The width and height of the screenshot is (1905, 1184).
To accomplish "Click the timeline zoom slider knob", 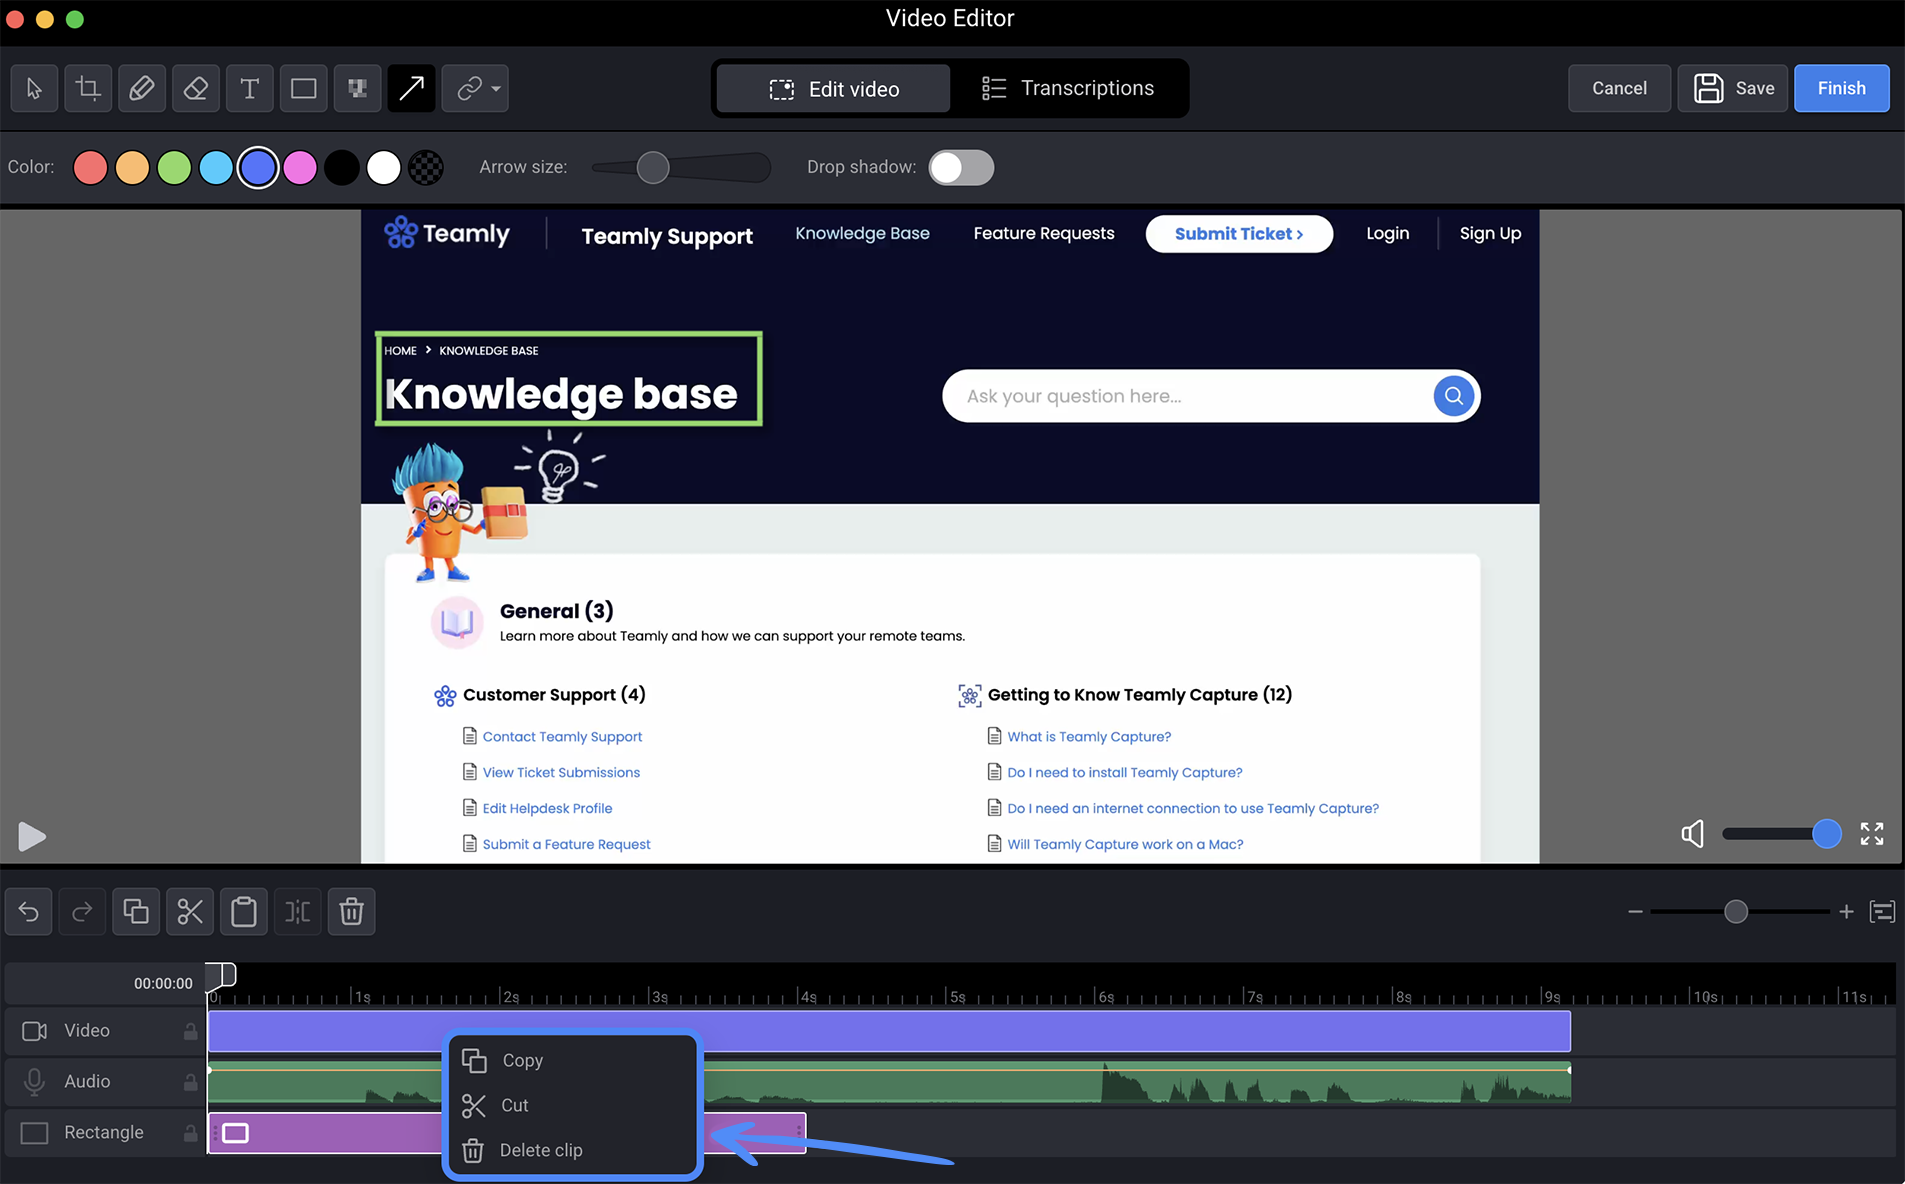I will 1736,912.
